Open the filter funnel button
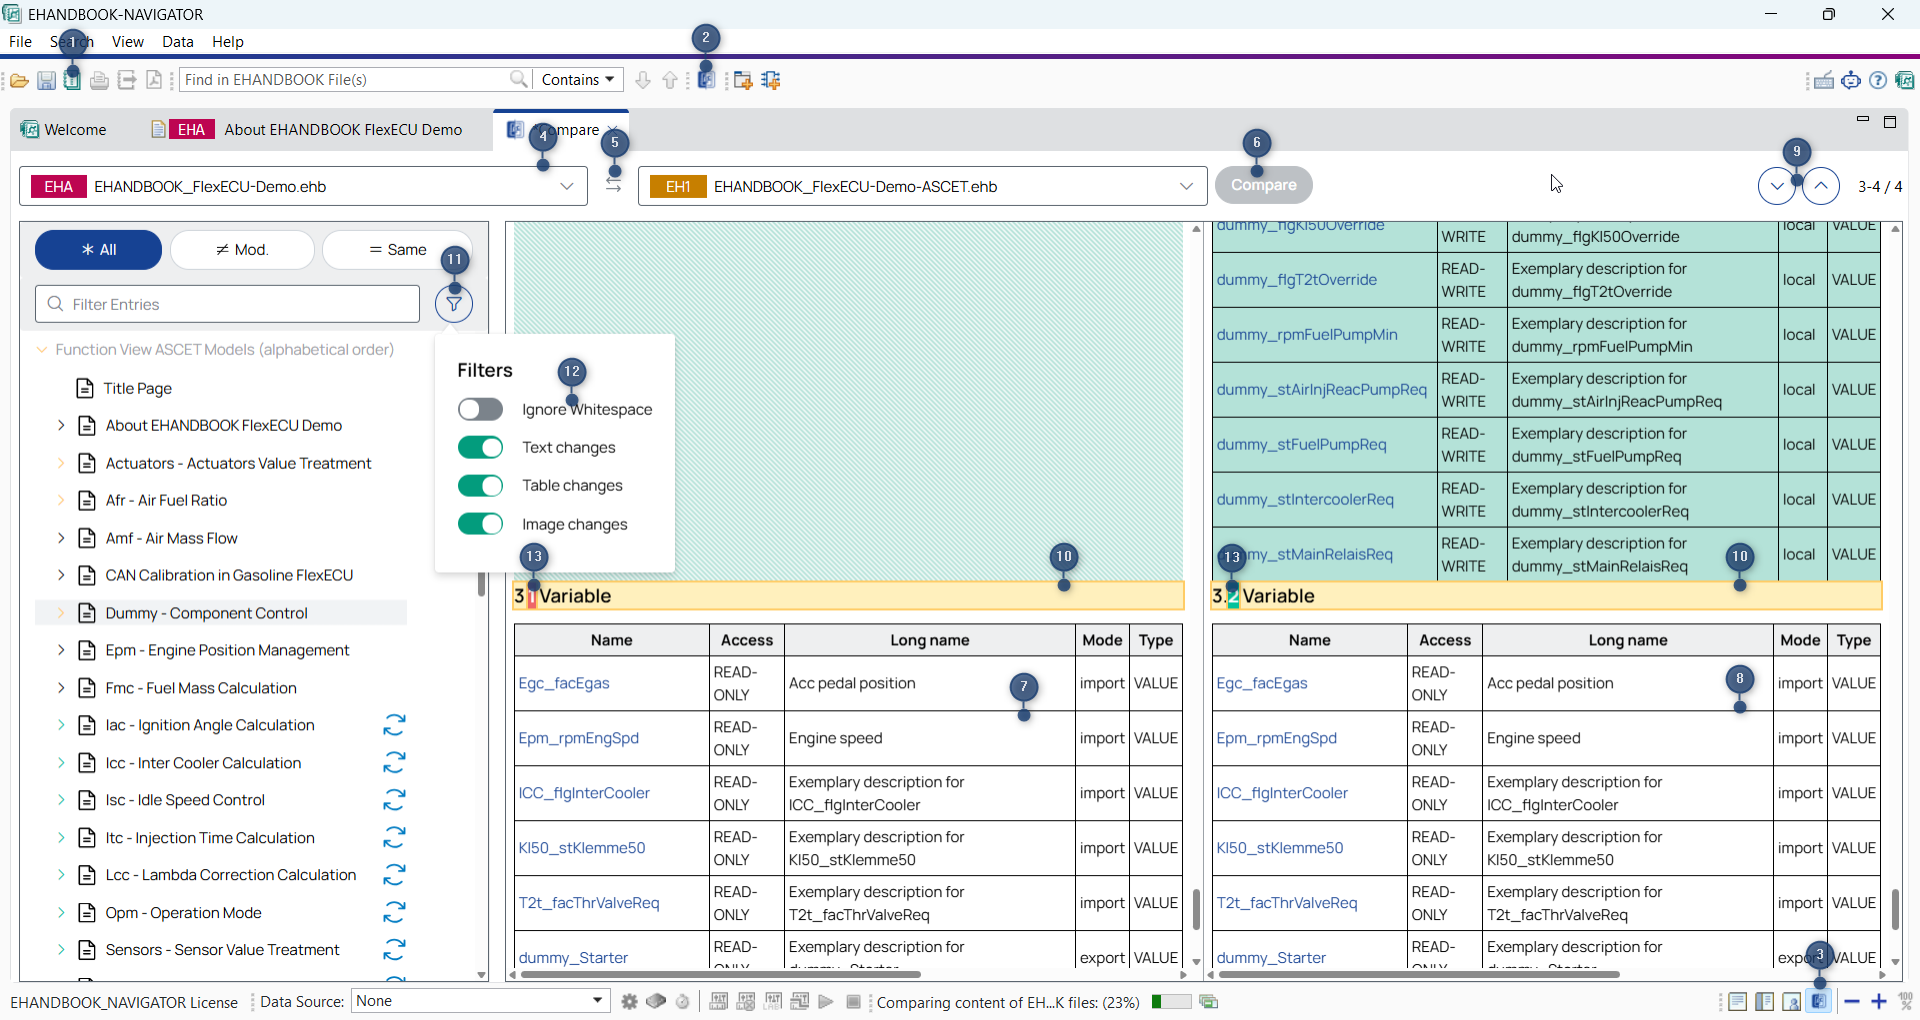Image resolution: width=1920 pixels, height=1020 pixels. (454, 304)
